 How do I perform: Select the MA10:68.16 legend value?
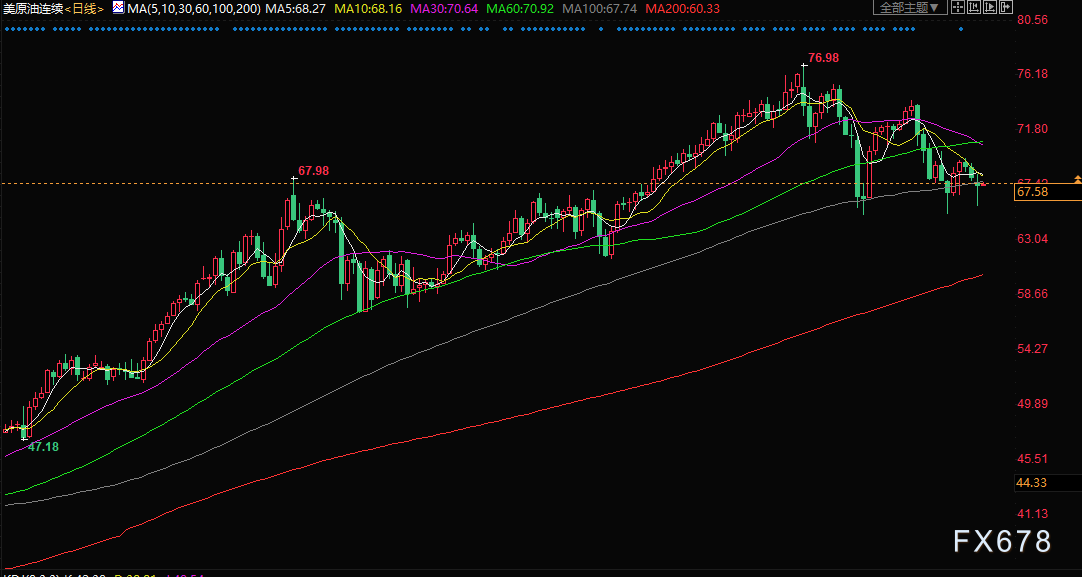(x=368, y=9)
